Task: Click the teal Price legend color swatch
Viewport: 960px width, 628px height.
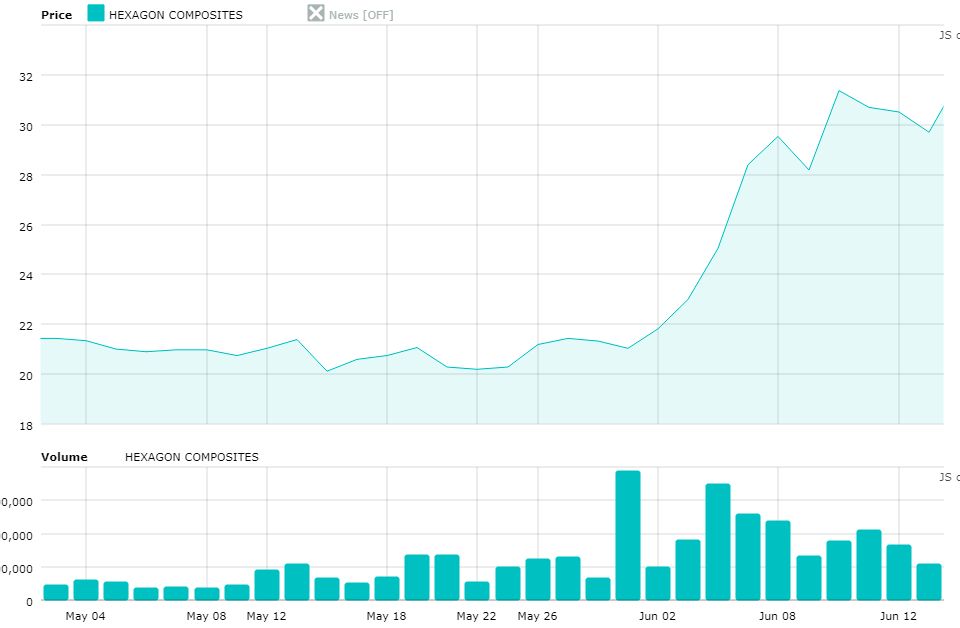Action: click(96, 14)
